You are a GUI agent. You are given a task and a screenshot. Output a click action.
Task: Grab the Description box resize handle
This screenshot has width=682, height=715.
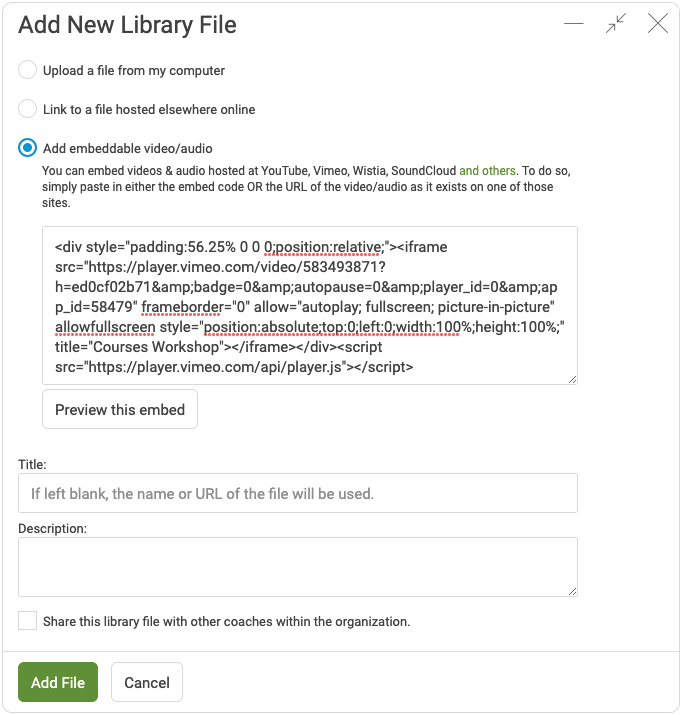[573, 591]
